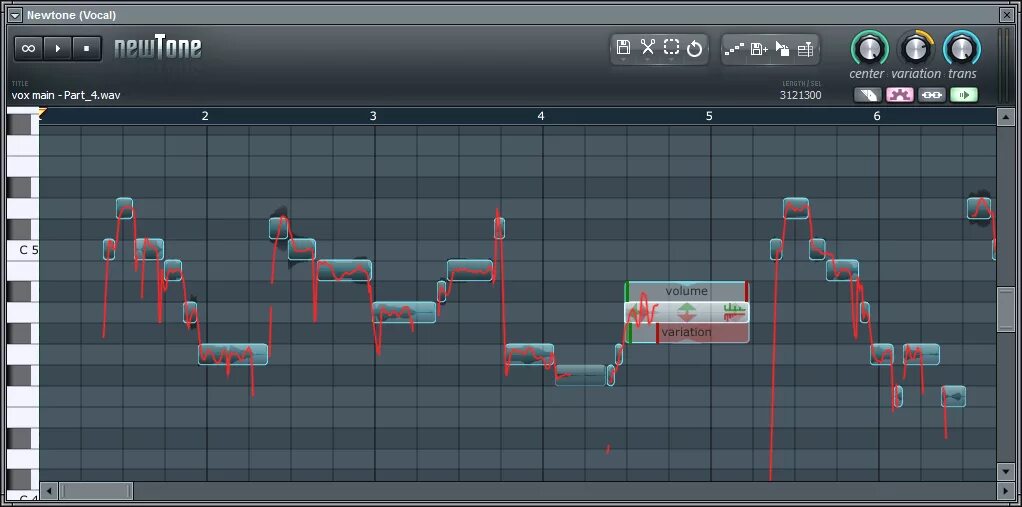
Task: Click the vertical scrollbar thumb
Action: pos(1006,310)
